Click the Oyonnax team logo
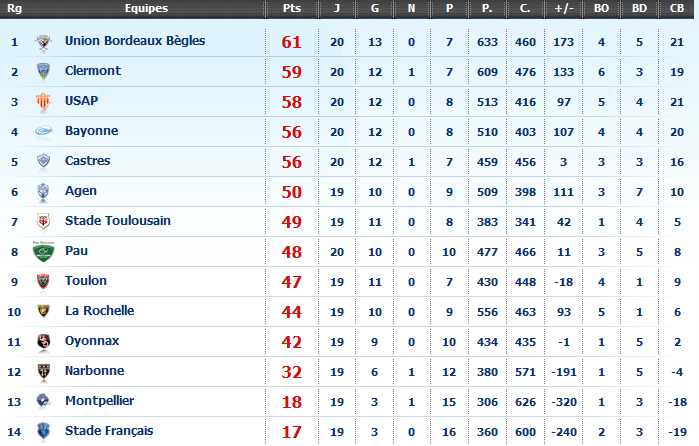The image size is (699, 446). coord(43,342)
